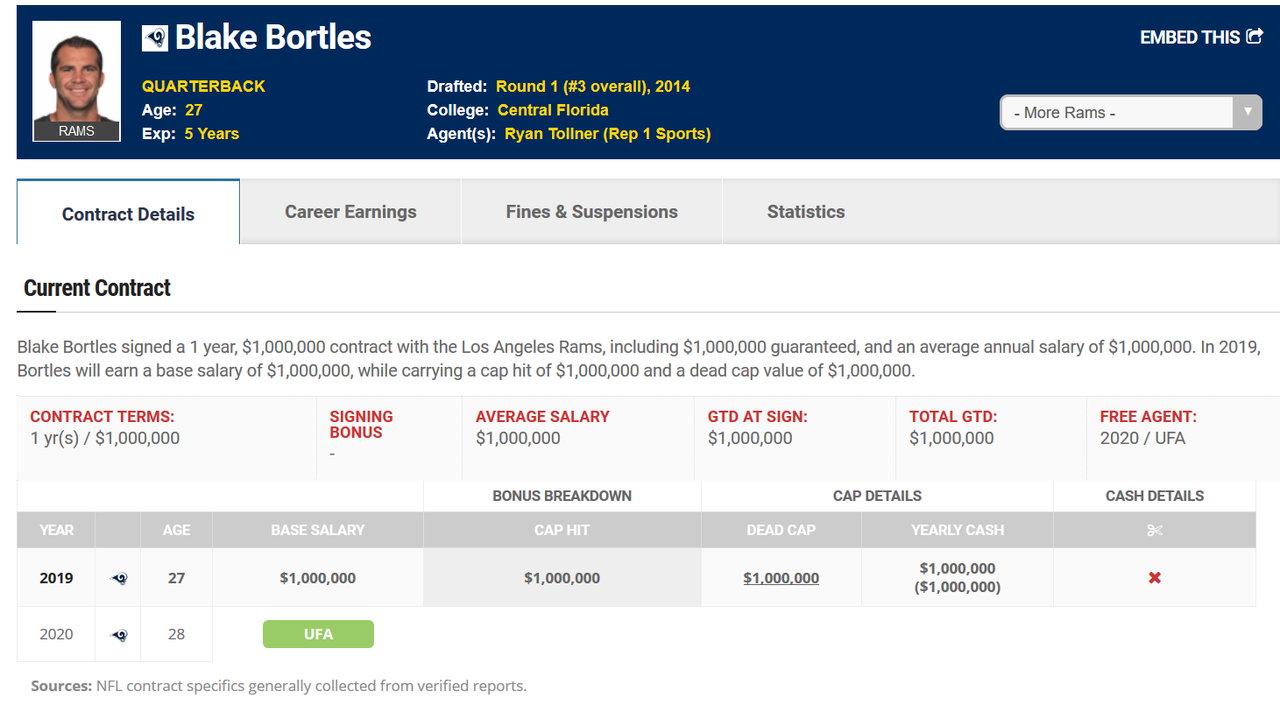
Task: Click the underlined $1,000,000 dead cap value
Action: [781, 578]
